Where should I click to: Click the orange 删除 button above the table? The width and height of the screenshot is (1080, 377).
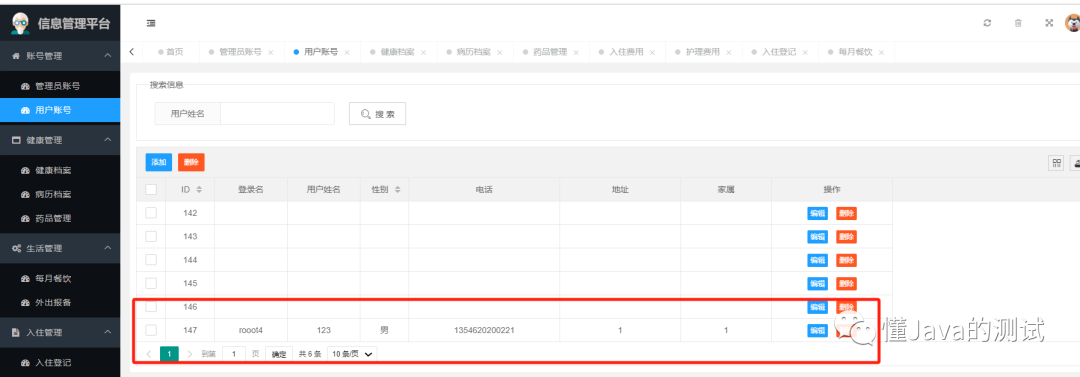click(191, 163)
